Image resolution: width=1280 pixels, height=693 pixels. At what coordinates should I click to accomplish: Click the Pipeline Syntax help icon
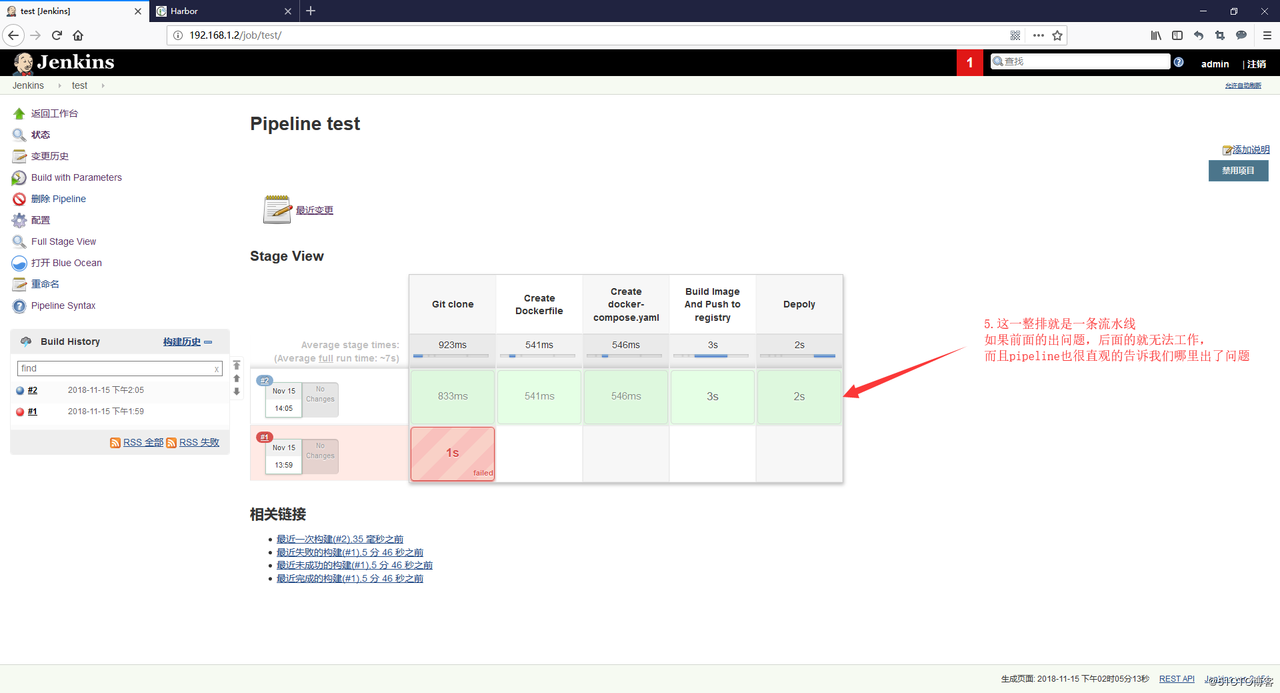click(x=19, y=306)
